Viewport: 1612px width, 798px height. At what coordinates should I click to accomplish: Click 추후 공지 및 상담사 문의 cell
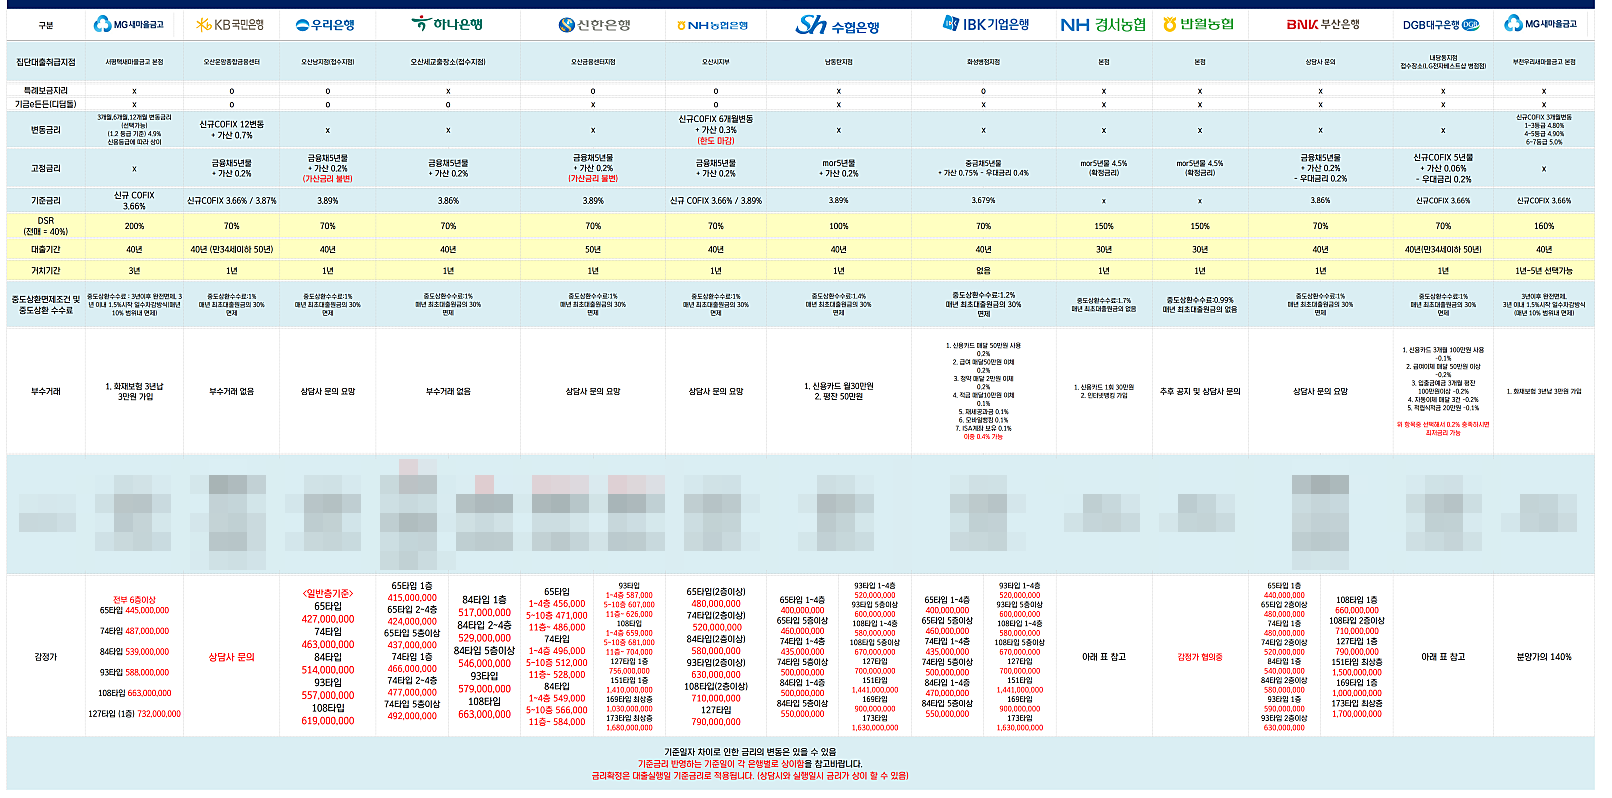pyautogui.click(x=1200, y=391)
